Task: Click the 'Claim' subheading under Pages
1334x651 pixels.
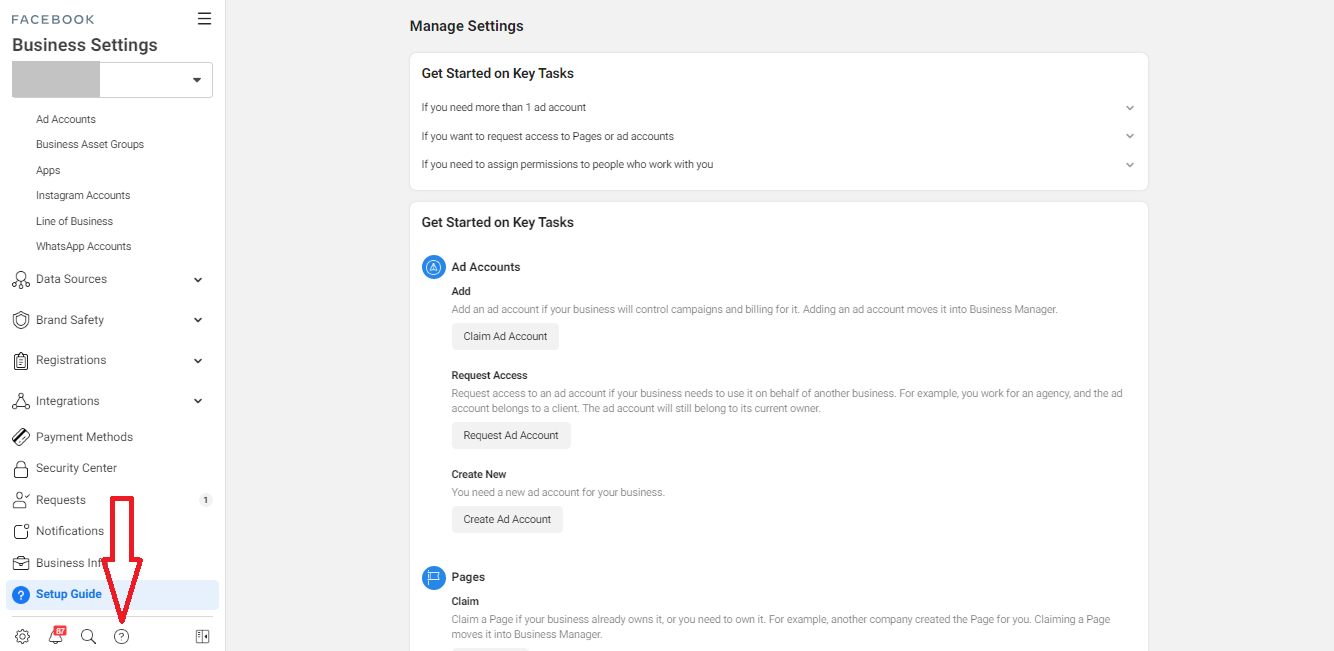Action: coord(465,601)
